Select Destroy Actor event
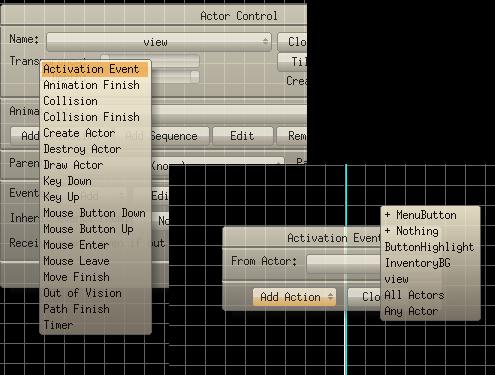Viewport: 495px width, 375px height. click(95, 149)
